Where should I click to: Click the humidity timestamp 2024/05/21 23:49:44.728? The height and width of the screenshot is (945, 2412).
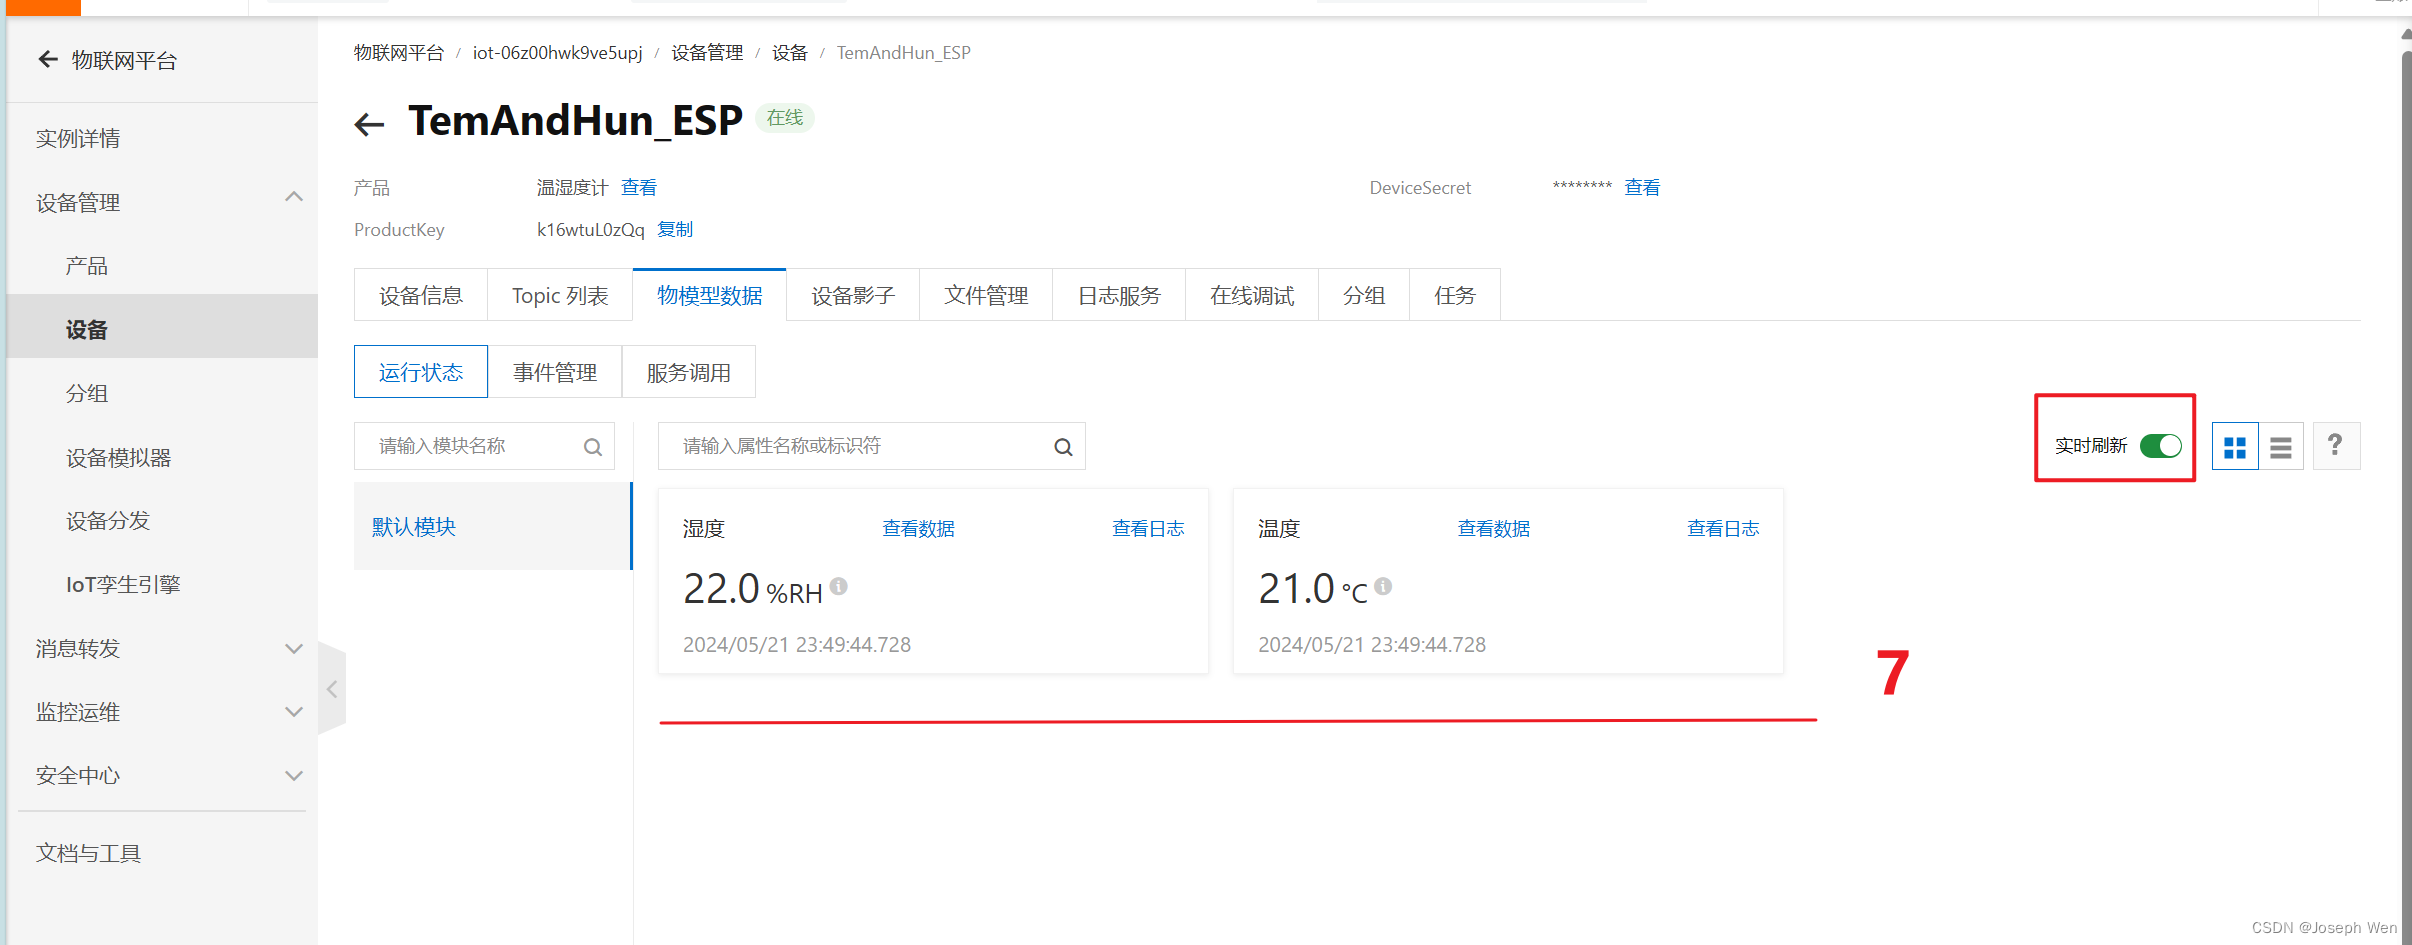(797, 645)
